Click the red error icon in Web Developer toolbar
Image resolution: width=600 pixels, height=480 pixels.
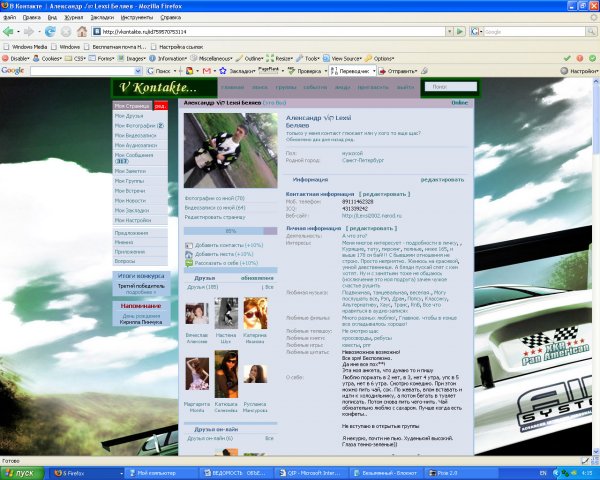click(x=580, y=58)
